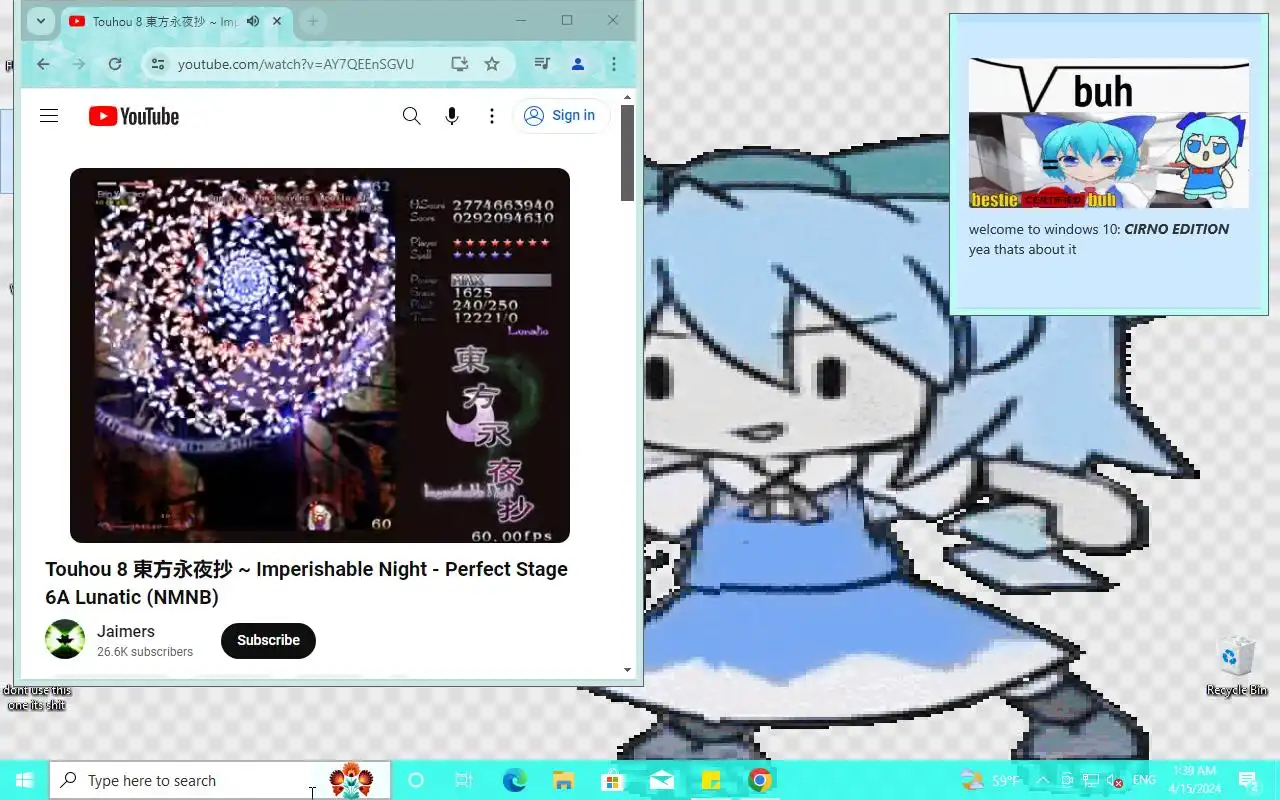This screenshot has height=800, width=1280.
Task: Open YouTube settings three-dot menu
Action: click(492, 116)
